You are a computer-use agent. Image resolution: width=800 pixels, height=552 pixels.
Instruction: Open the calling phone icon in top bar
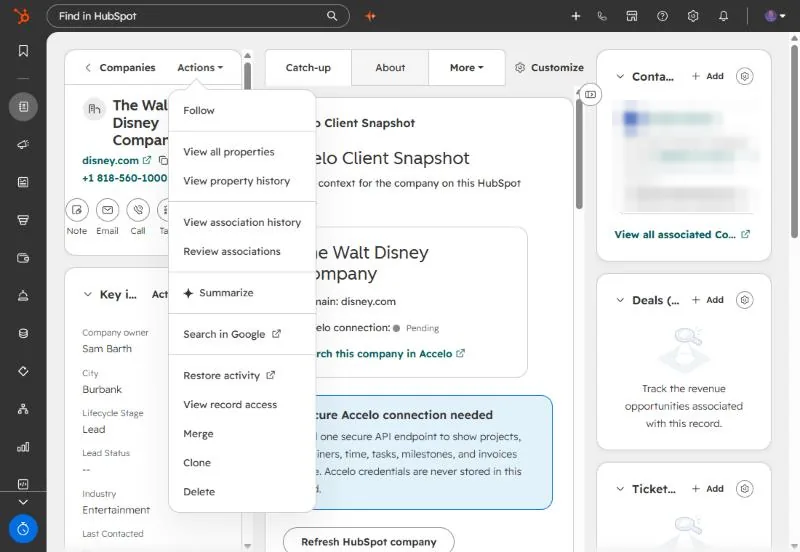(x=602, y=16)
